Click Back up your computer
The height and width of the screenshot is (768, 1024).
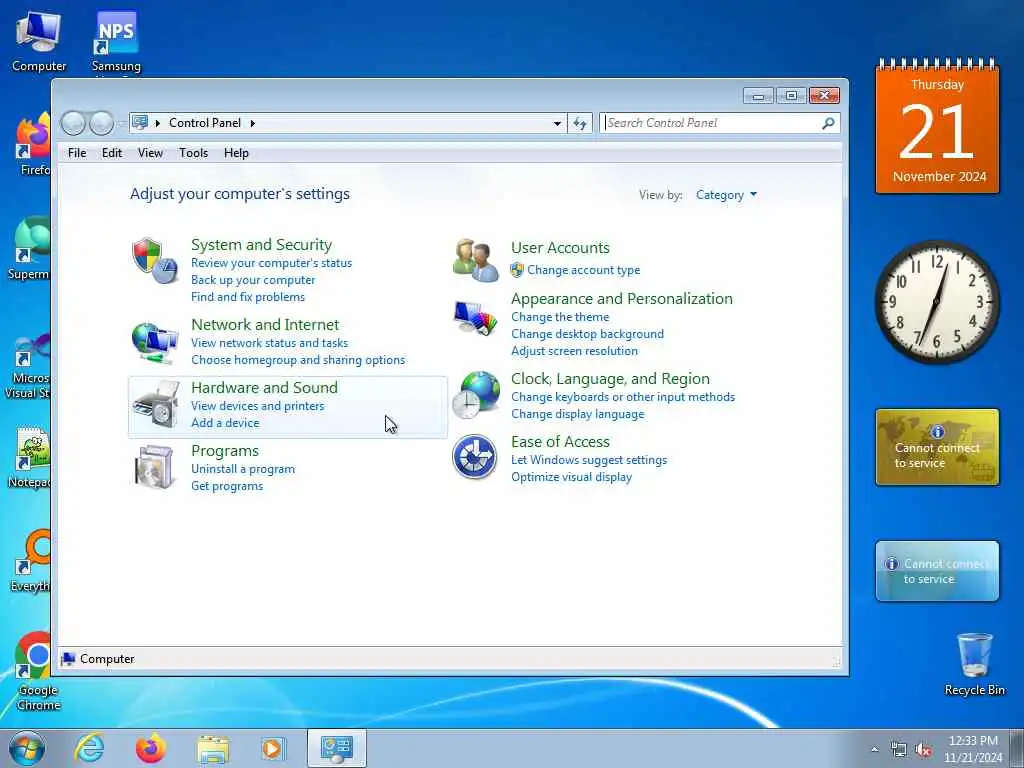(x=253, y=280)
